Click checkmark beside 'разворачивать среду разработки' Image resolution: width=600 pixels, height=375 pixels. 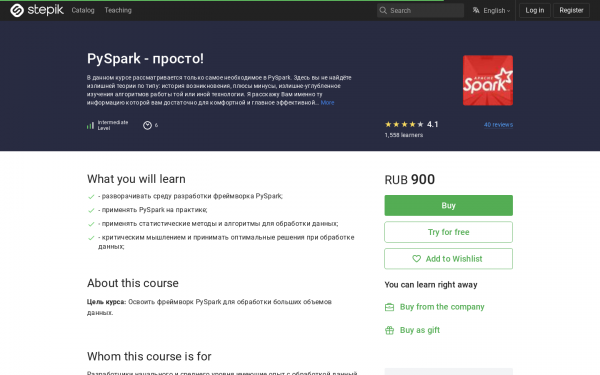click(91, 197)
